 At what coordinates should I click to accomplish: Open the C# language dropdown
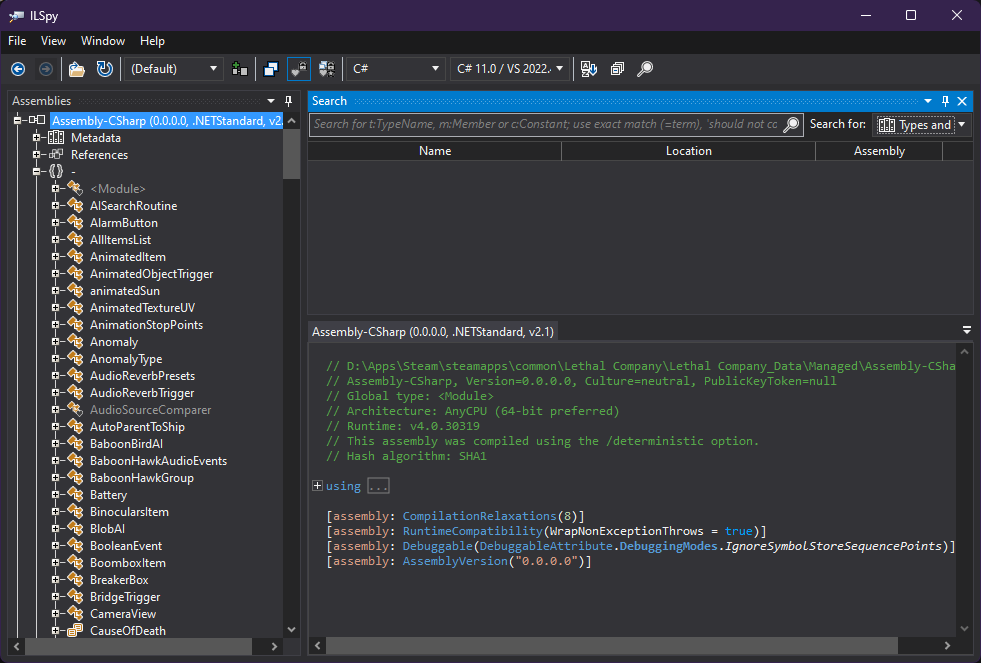pos(395,69)
